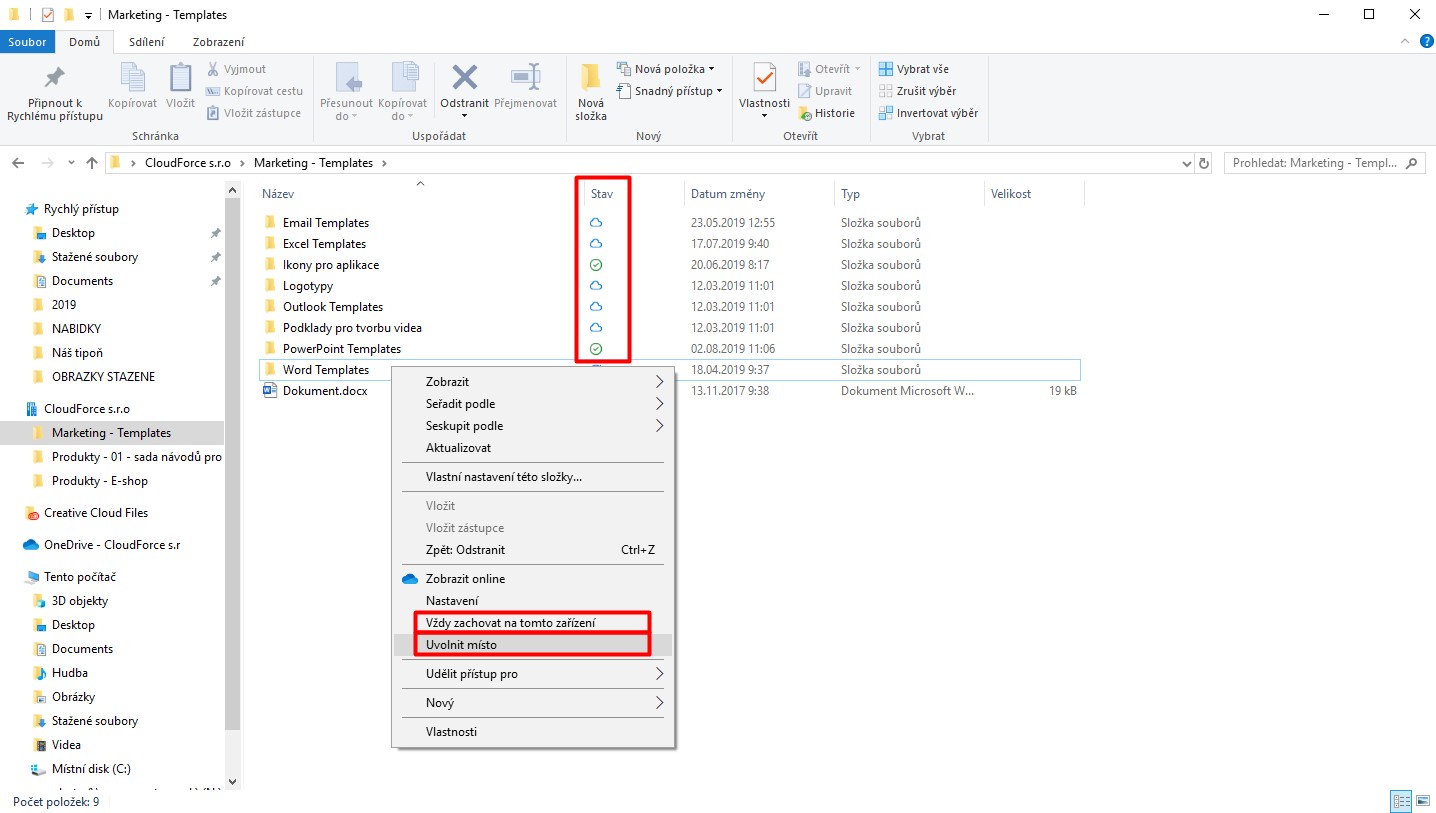Select the Ikony pro aplikace folder

331,265
